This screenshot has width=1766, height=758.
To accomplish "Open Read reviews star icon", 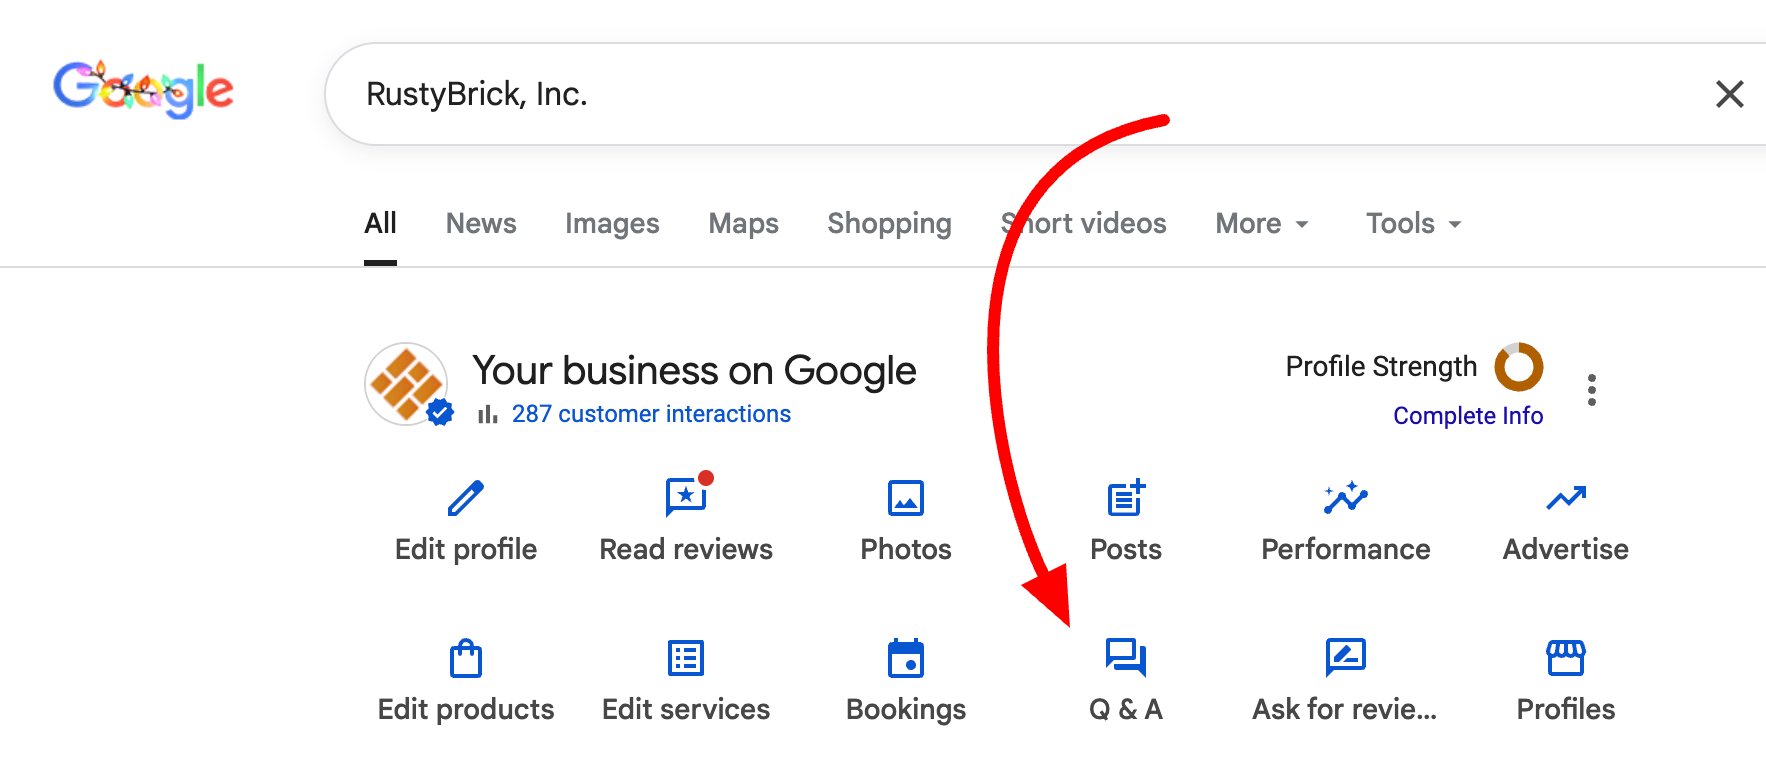I will click(x=686, y=497).
